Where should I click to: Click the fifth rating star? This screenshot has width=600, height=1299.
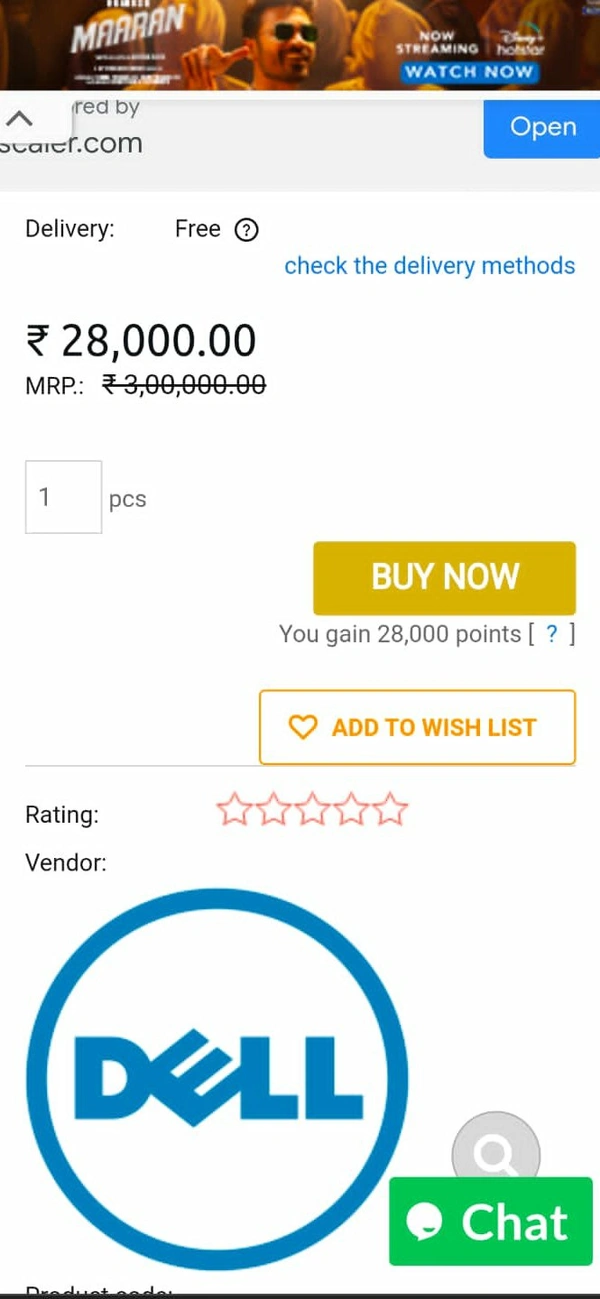pos(390,809)
